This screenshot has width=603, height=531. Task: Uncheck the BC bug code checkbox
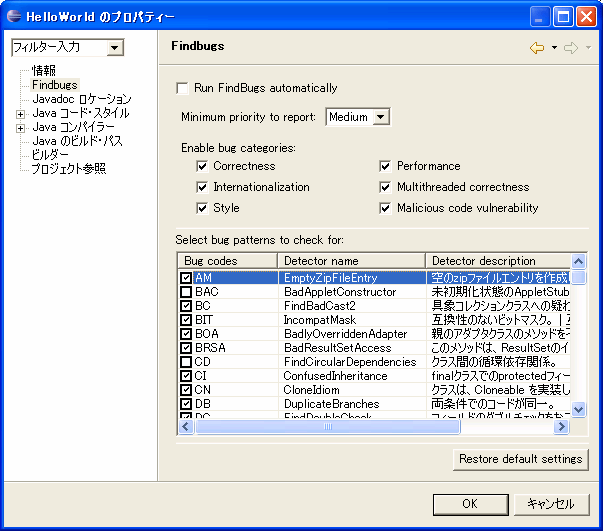pos(186,306)
